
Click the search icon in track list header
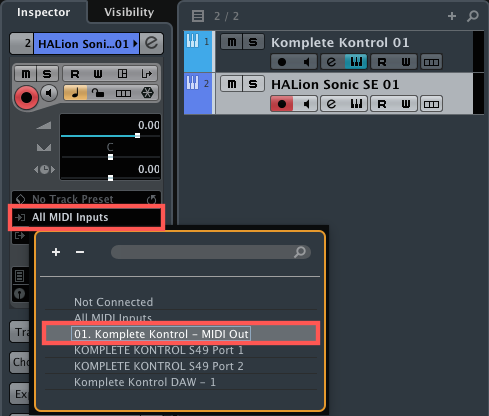coord(473,16)
